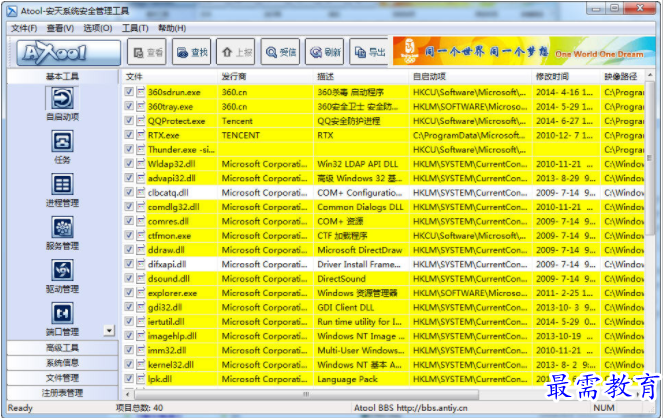Click the Atool logo banner

(x=68, y=52)
